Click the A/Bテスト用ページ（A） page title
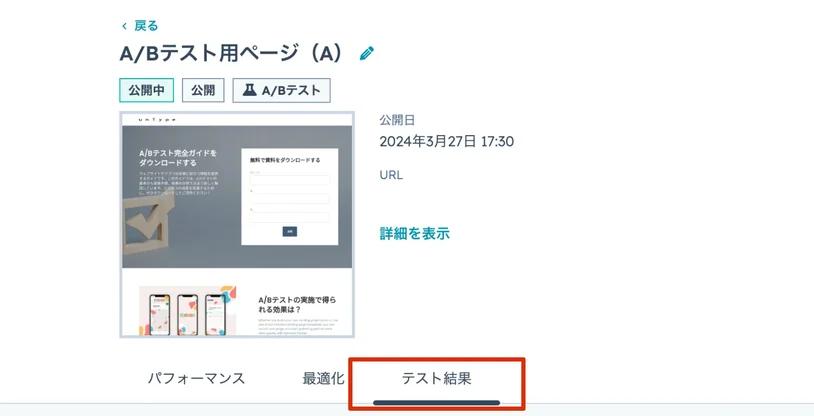Viewport: 814px width, 416px height. (x=232, y=53)
